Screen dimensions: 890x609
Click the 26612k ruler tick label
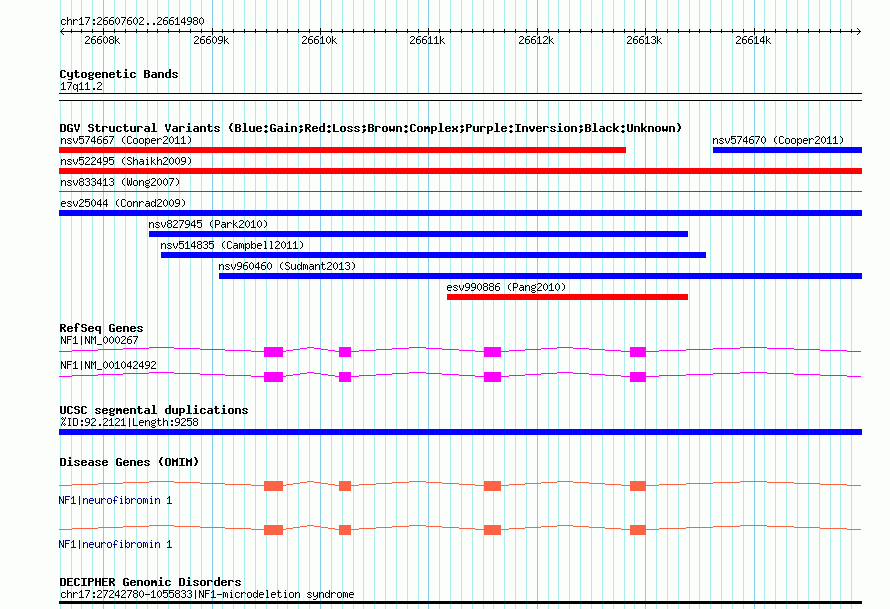[536, 40]
